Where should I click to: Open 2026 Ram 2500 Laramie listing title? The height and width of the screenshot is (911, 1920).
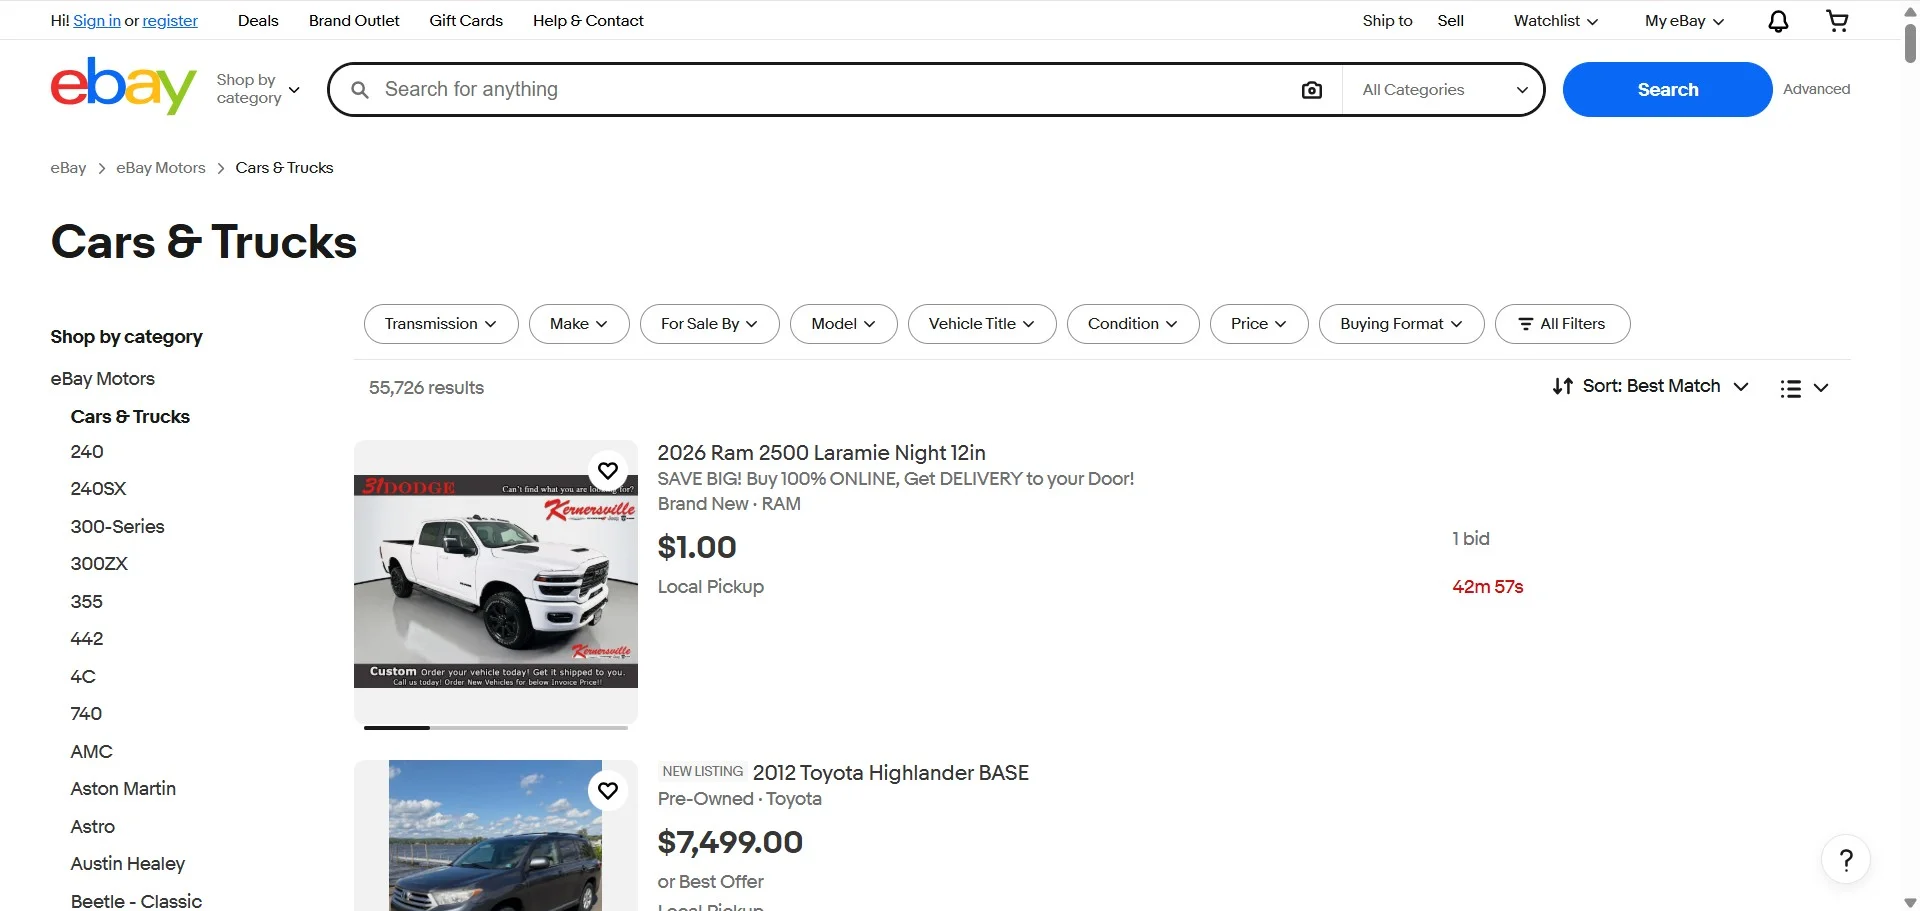pos(822,453)
